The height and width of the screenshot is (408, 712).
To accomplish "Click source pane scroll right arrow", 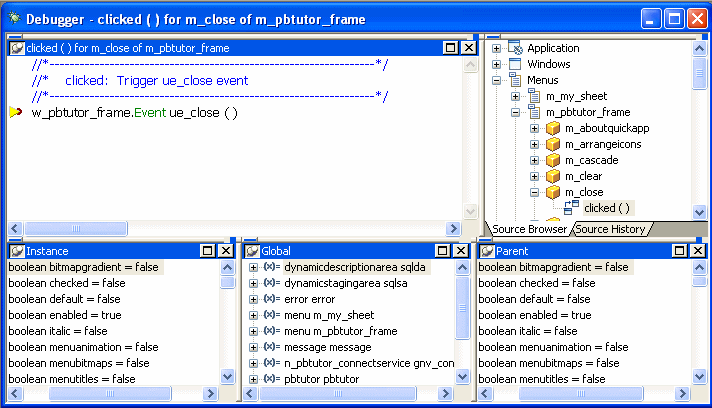I will 453,228.
